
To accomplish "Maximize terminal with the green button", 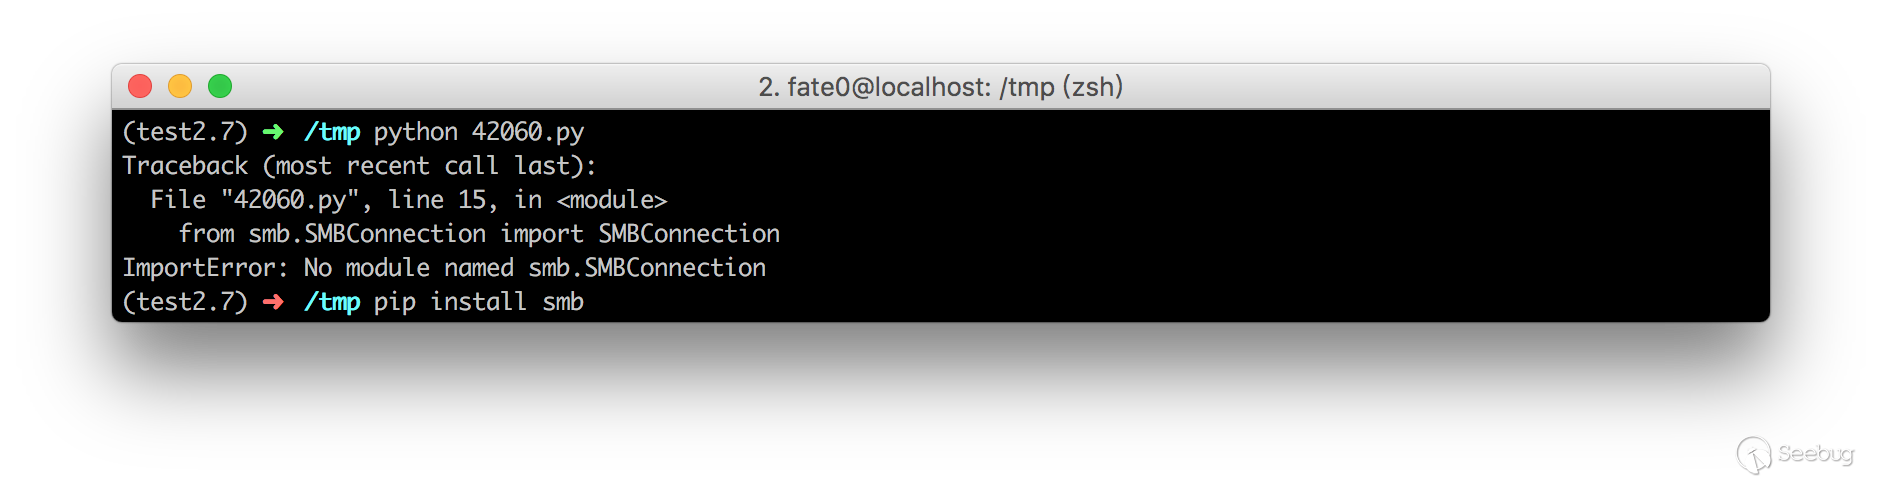I will pos(220,87).
